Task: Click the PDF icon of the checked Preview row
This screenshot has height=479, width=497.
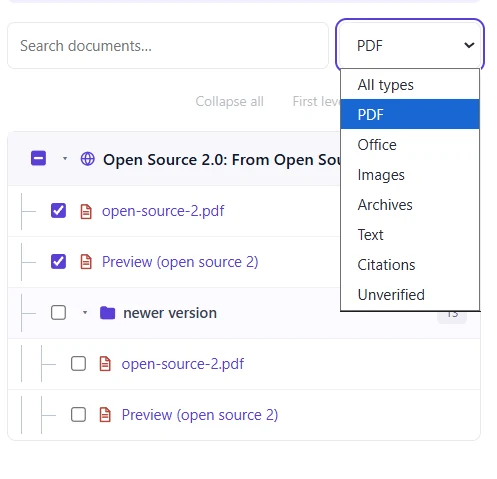Action: click(x=86, y=262)
